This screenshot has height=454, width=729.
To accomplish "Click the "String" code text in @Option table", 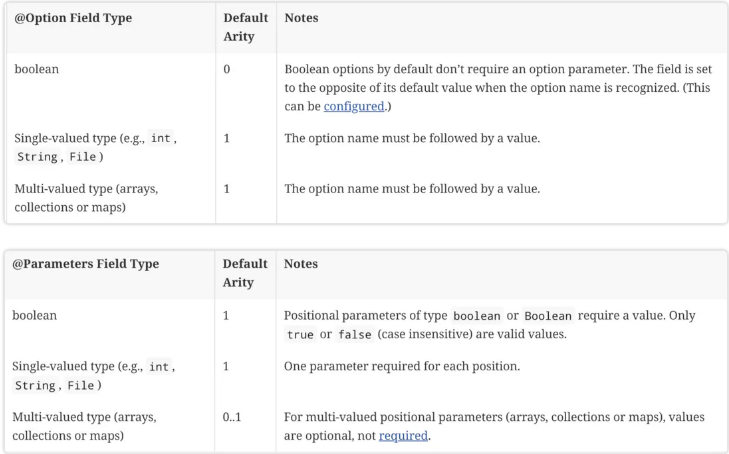I will 37,157.
